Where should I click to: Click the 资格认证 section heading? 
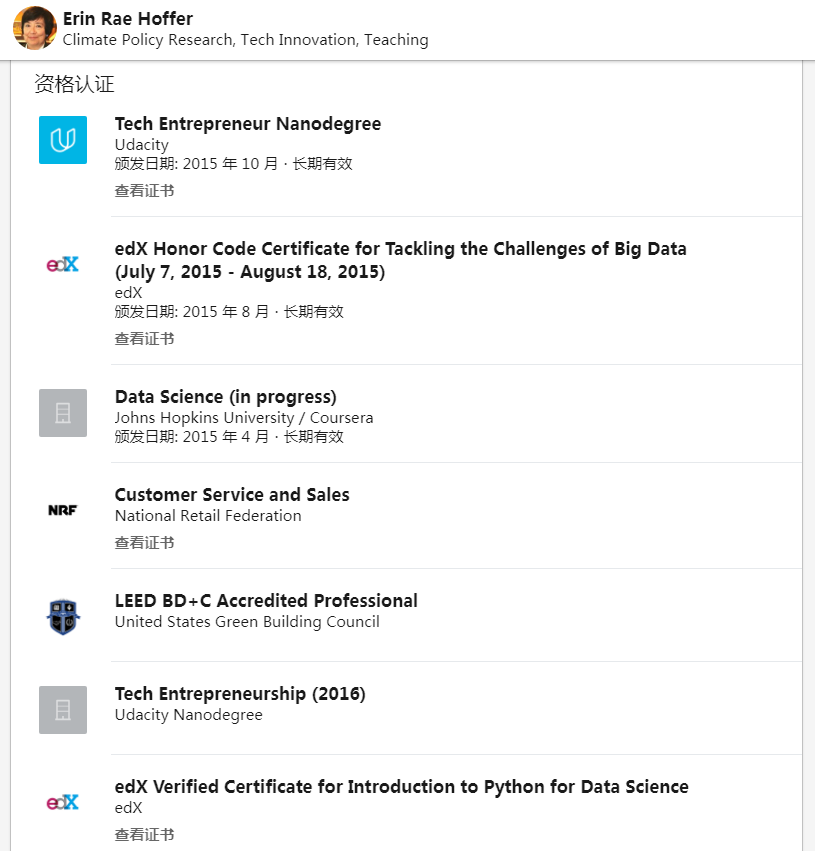tap(74, 84)
